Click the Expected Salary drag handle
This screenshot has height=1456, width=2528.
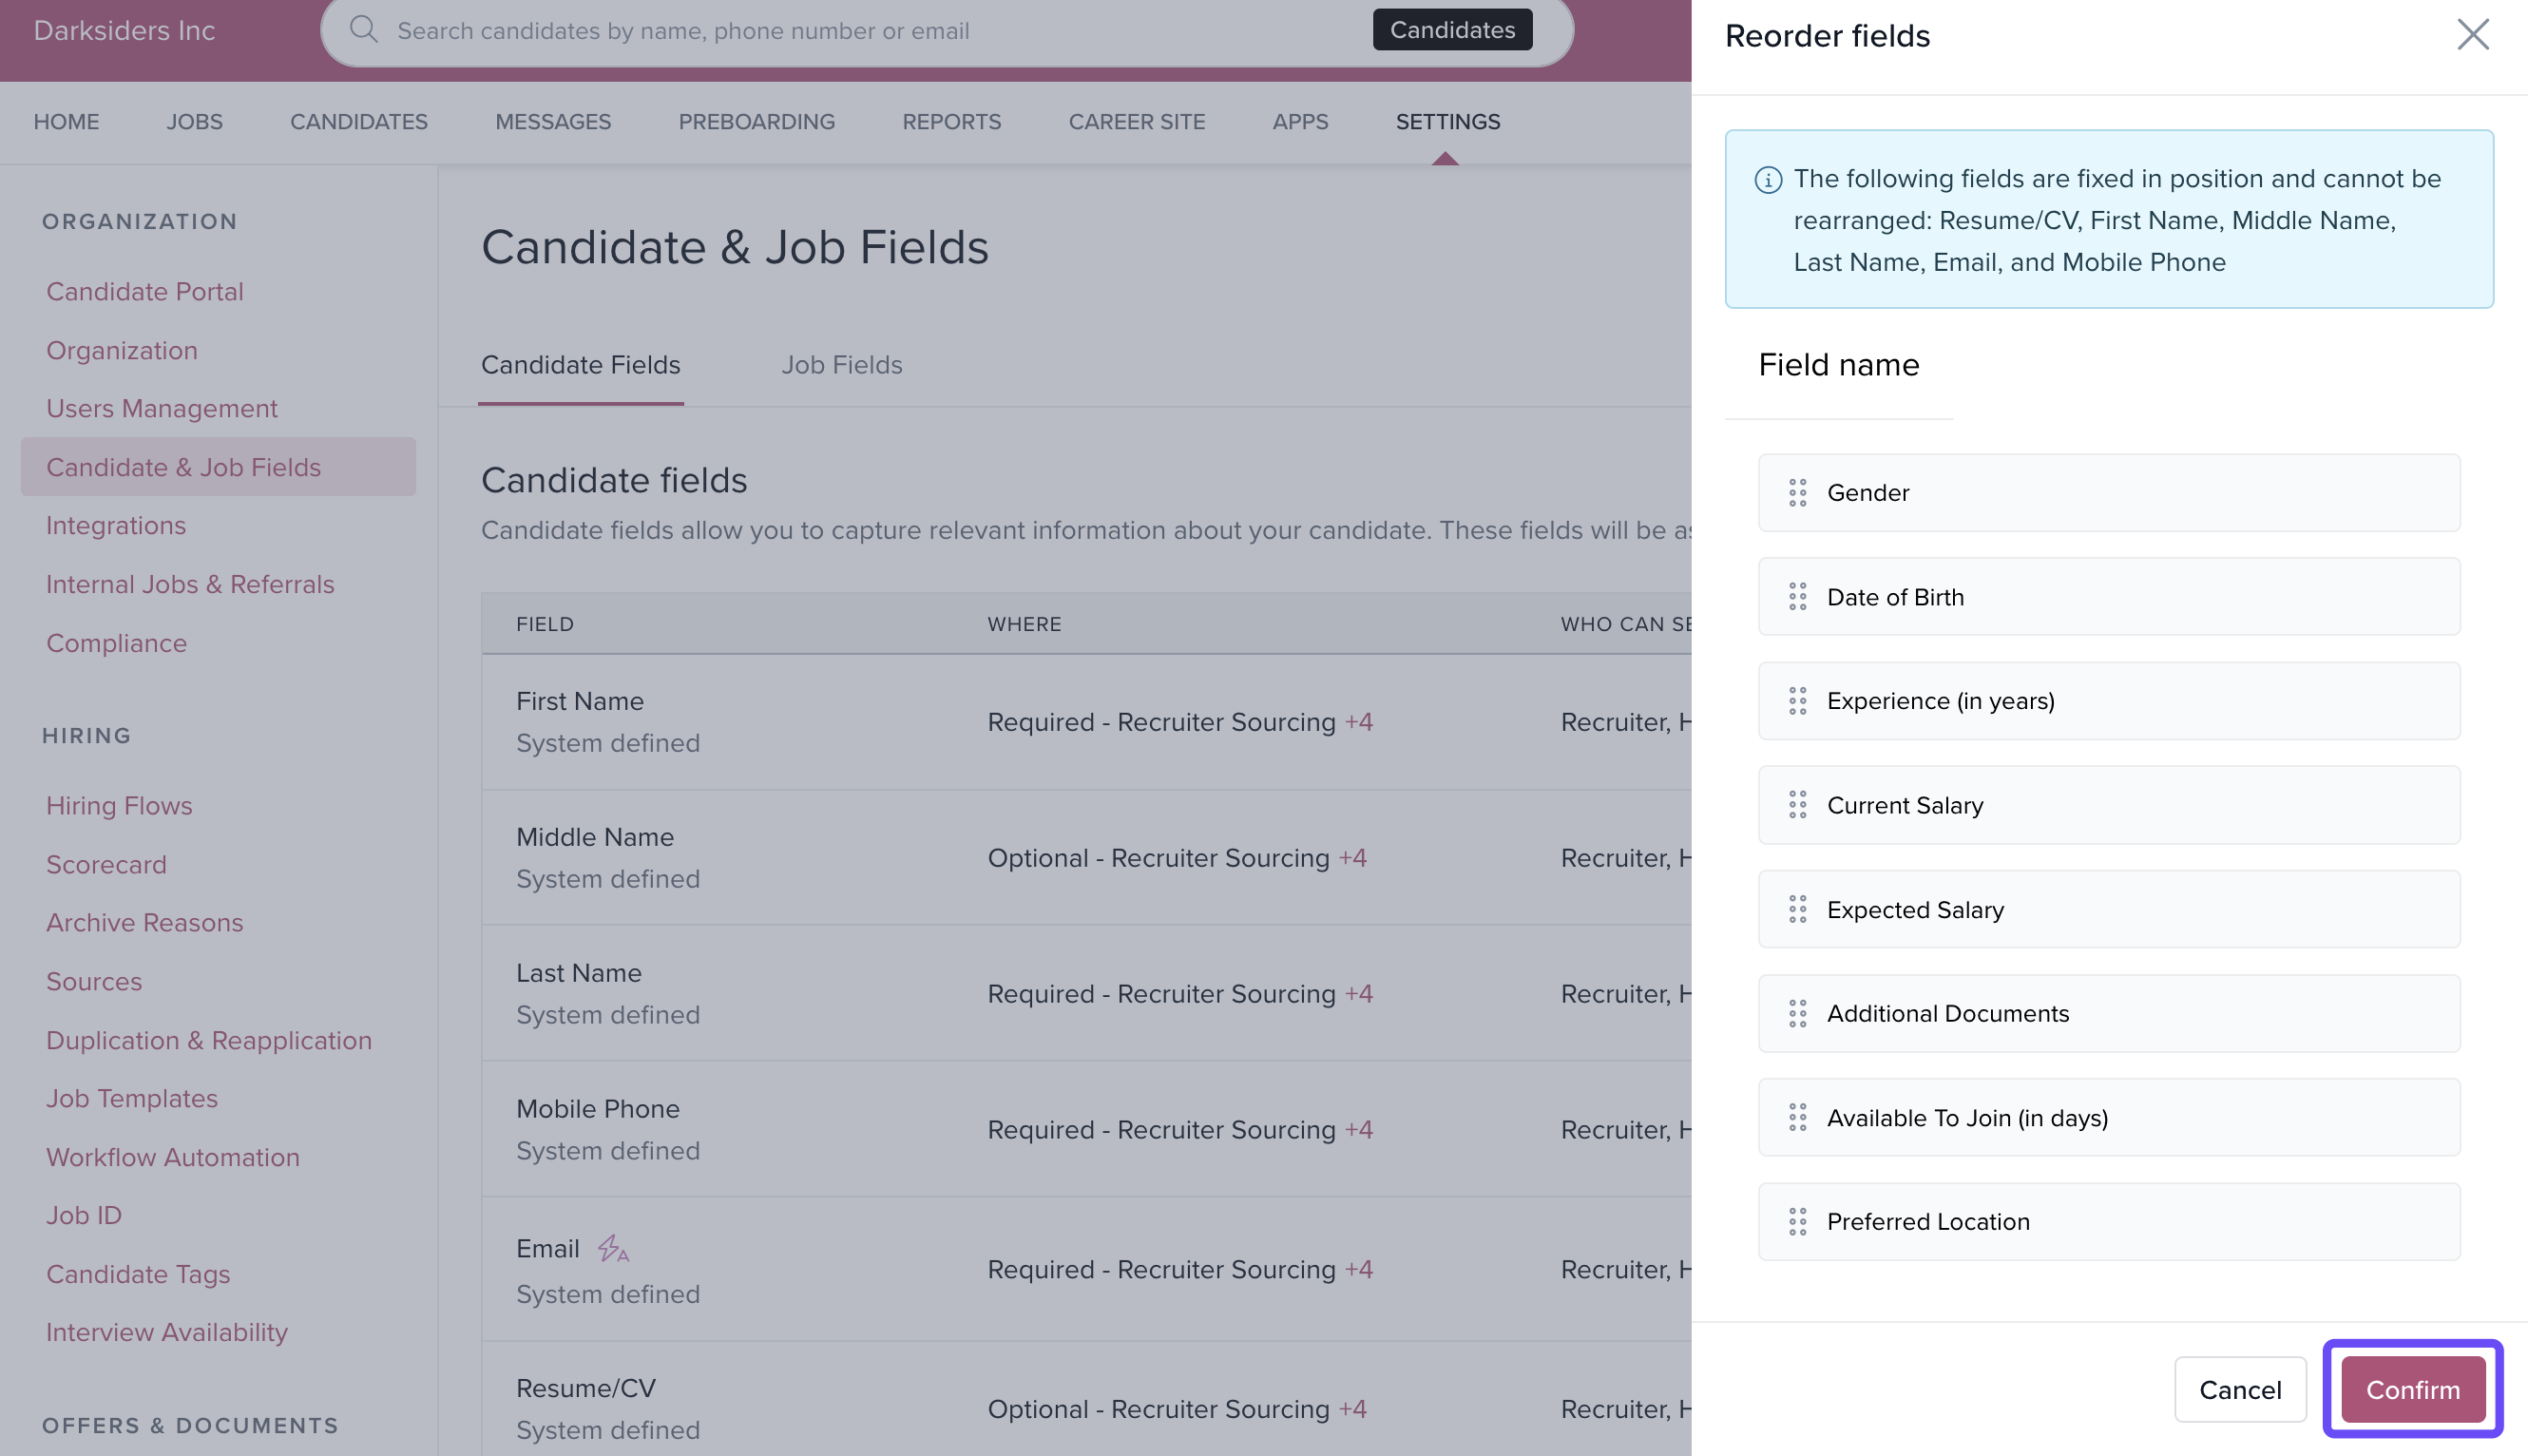[x=1797, y=909]
